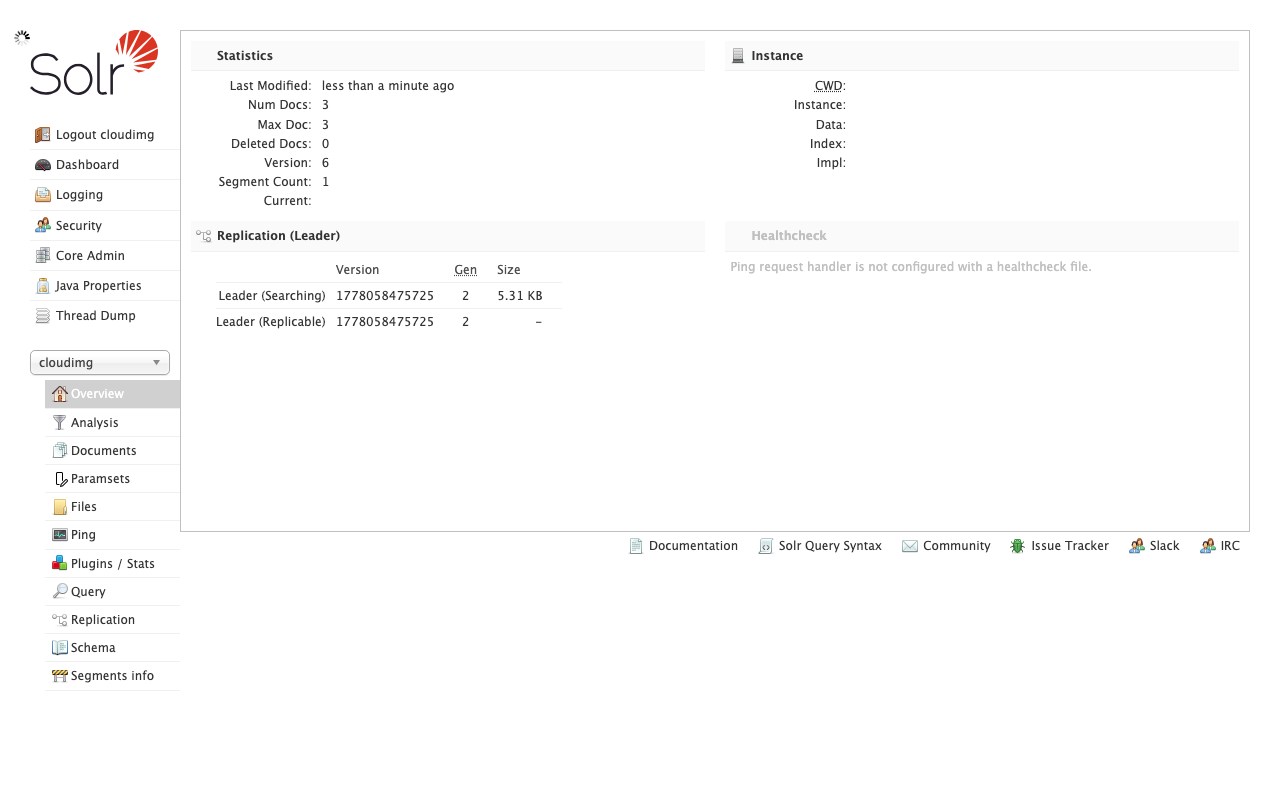
Task: Click the Solr logo
Action: tap(94, 63)
